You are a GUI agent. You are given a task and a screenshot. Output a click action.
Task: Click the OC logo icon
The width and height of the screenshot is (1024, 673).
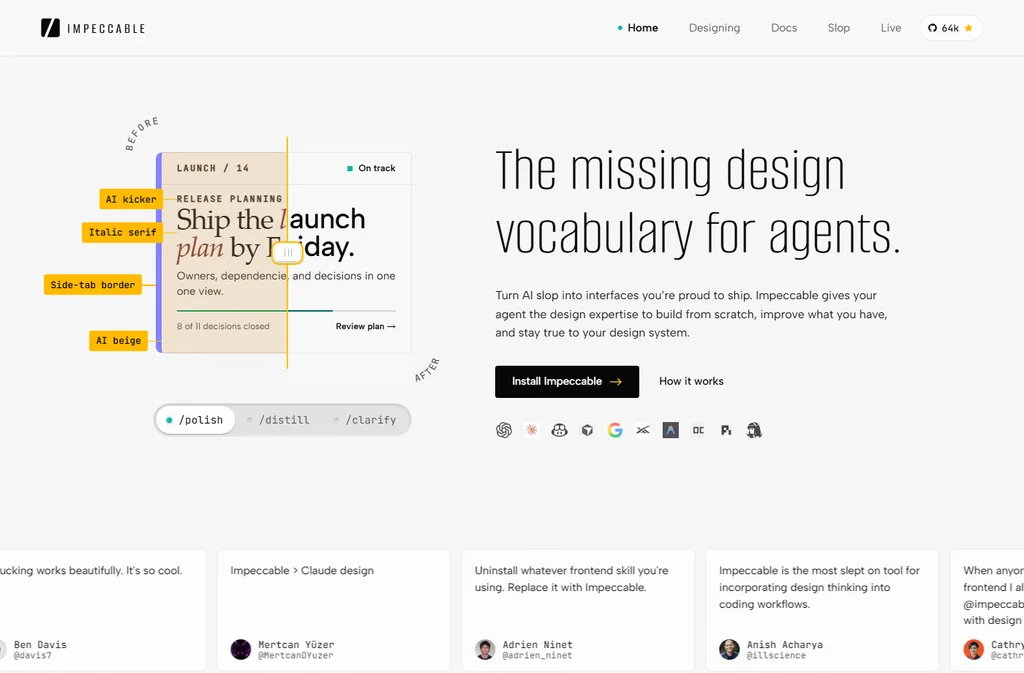coord(698,430)
